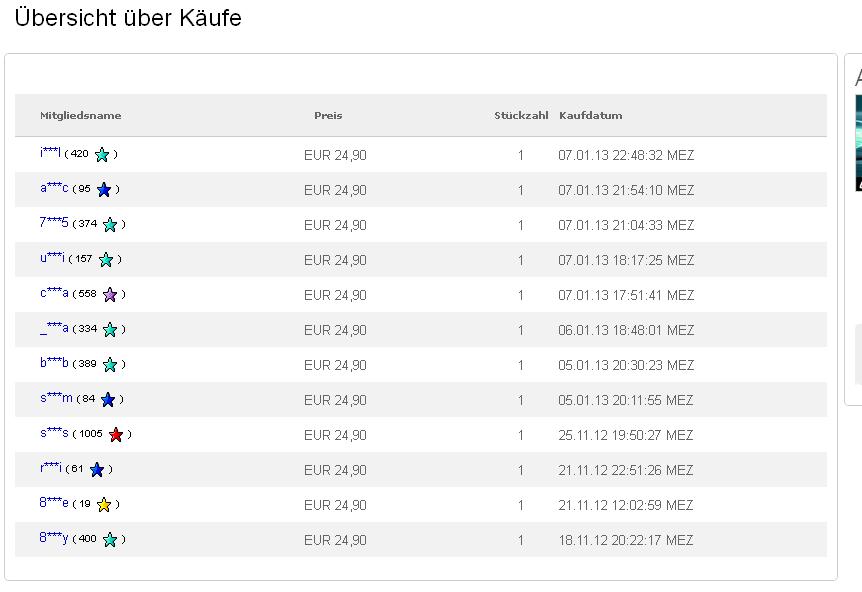Click the blue star beside s***m

point(108,400)
